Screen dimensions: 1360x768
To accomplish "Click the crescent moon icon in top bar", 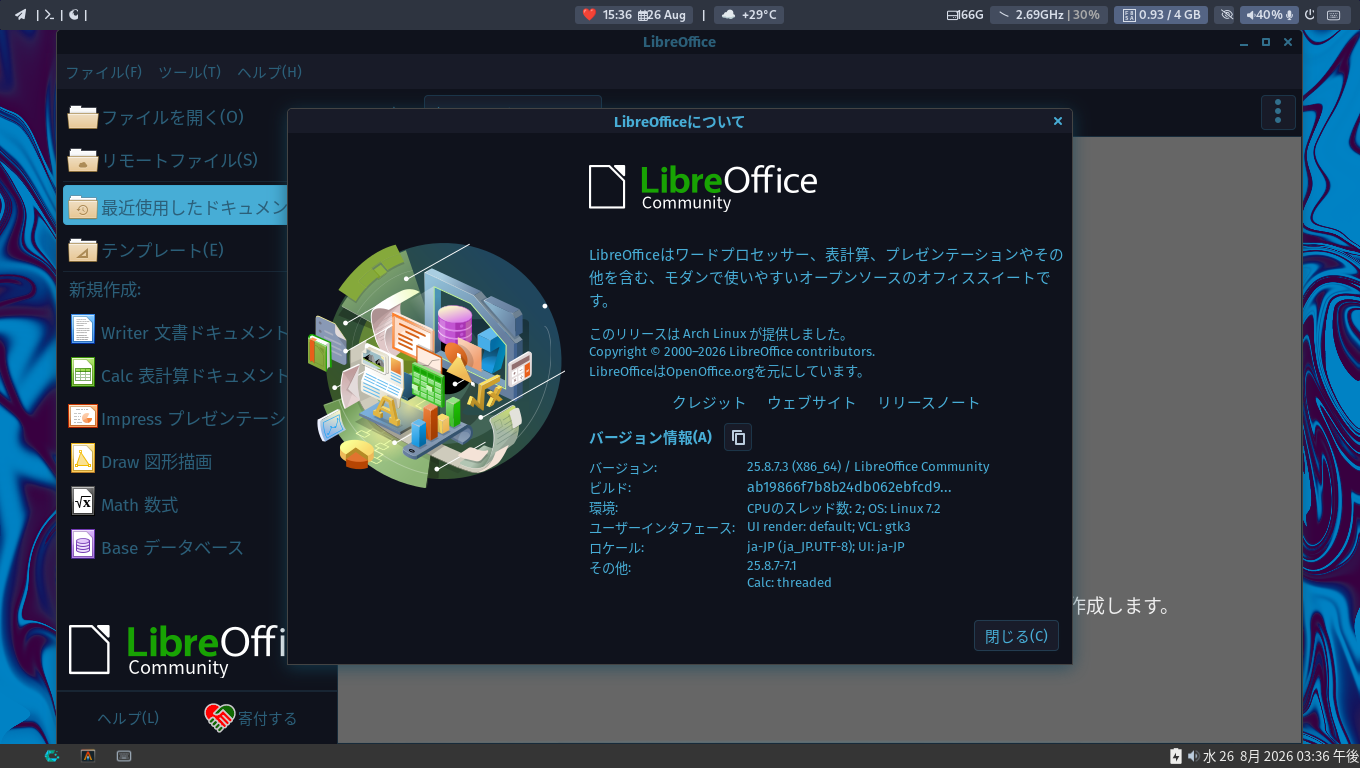I will click(74, 14).
